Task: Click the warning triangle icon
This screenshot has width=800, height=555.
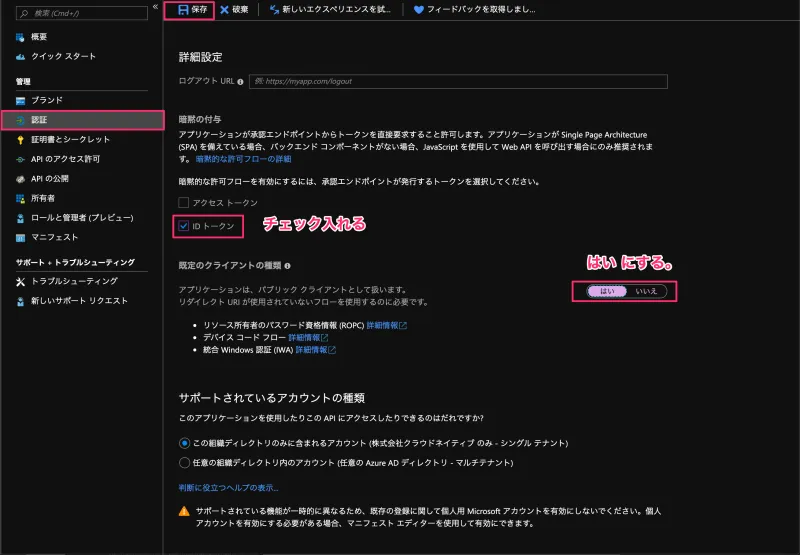Action: [x=184, y=511]
